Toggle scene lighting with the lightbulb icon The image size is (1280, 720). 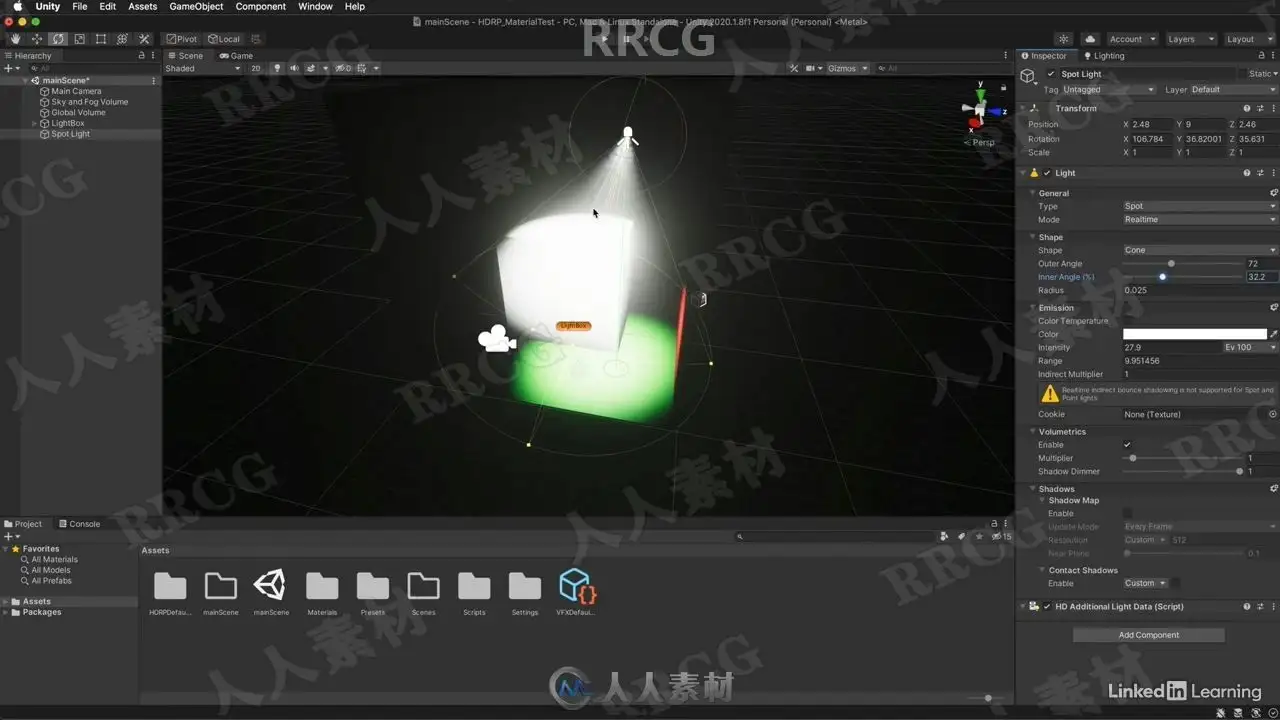point(277,69)
